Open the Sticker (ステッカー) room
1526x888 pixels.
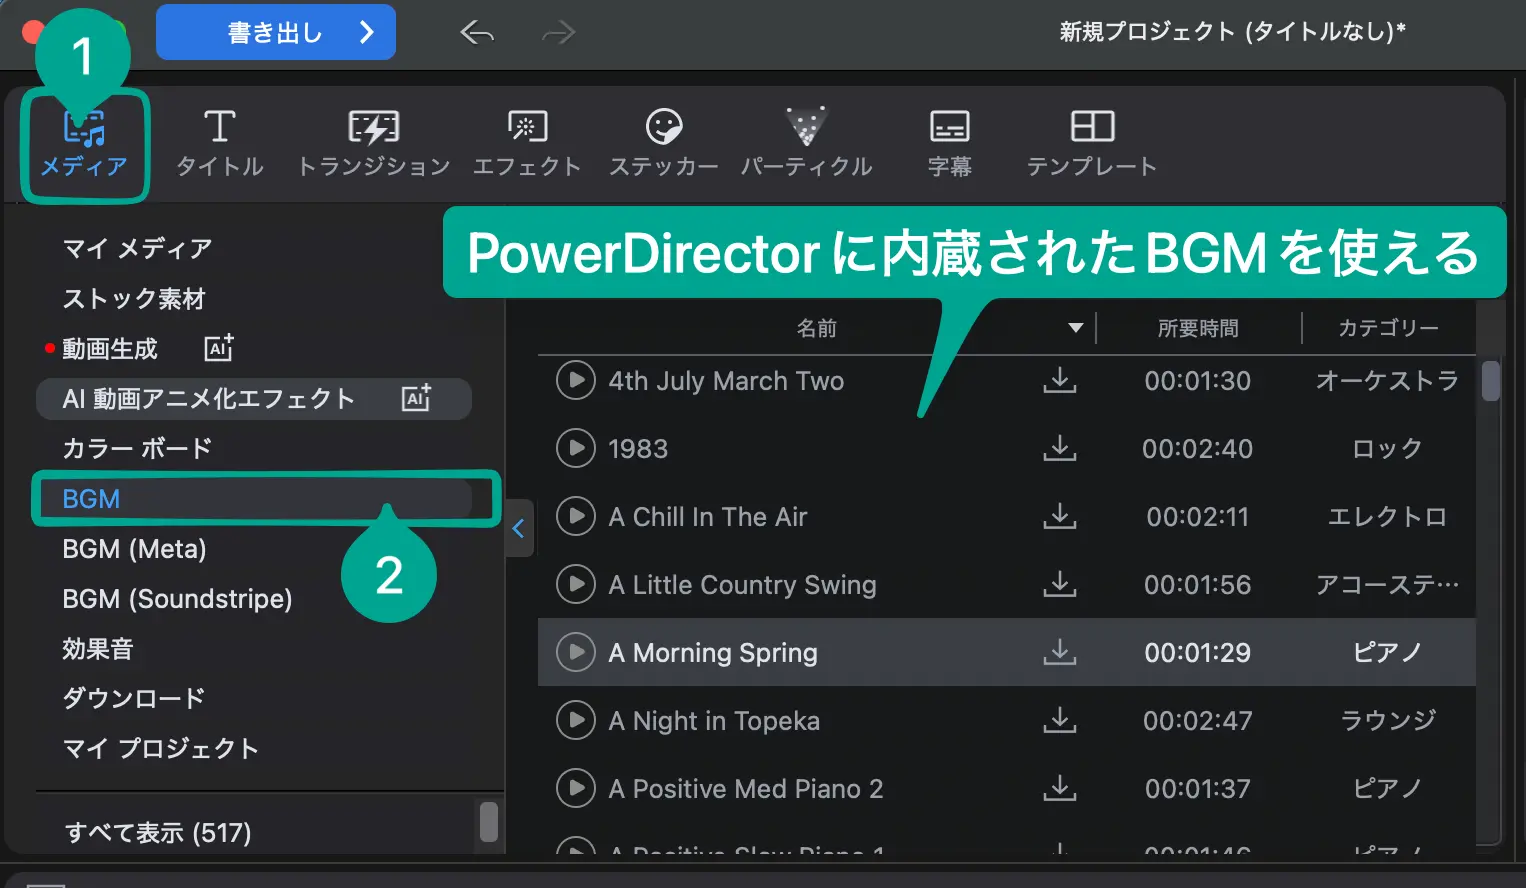coord(664,143)
